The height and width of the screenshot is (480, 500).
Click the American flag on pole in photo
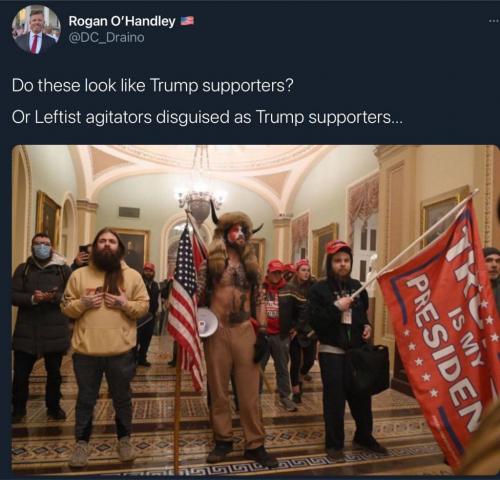pos(186,305)
